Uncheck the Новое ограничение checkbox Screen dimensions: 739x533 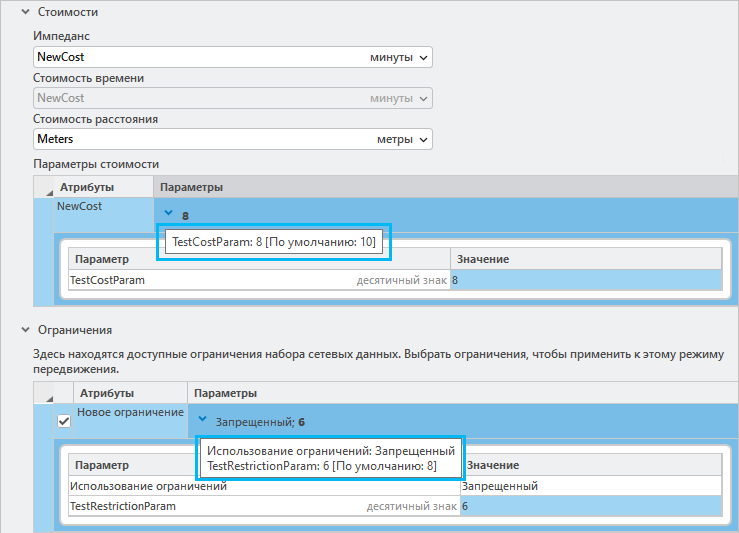(x=64, y=422)
